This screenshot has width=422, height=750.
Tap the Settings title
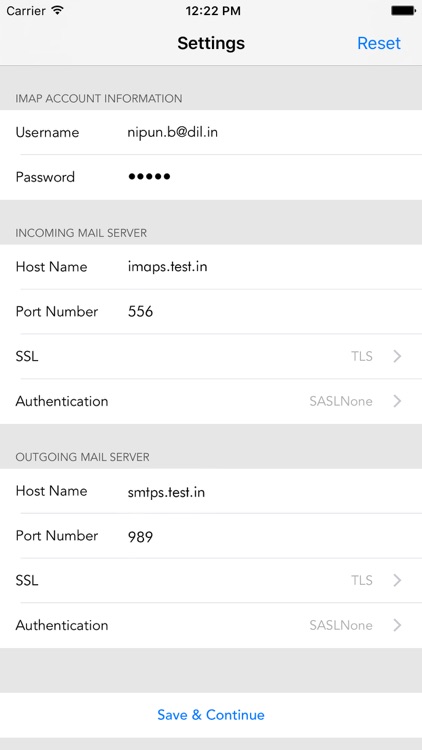tap(211, 43)
